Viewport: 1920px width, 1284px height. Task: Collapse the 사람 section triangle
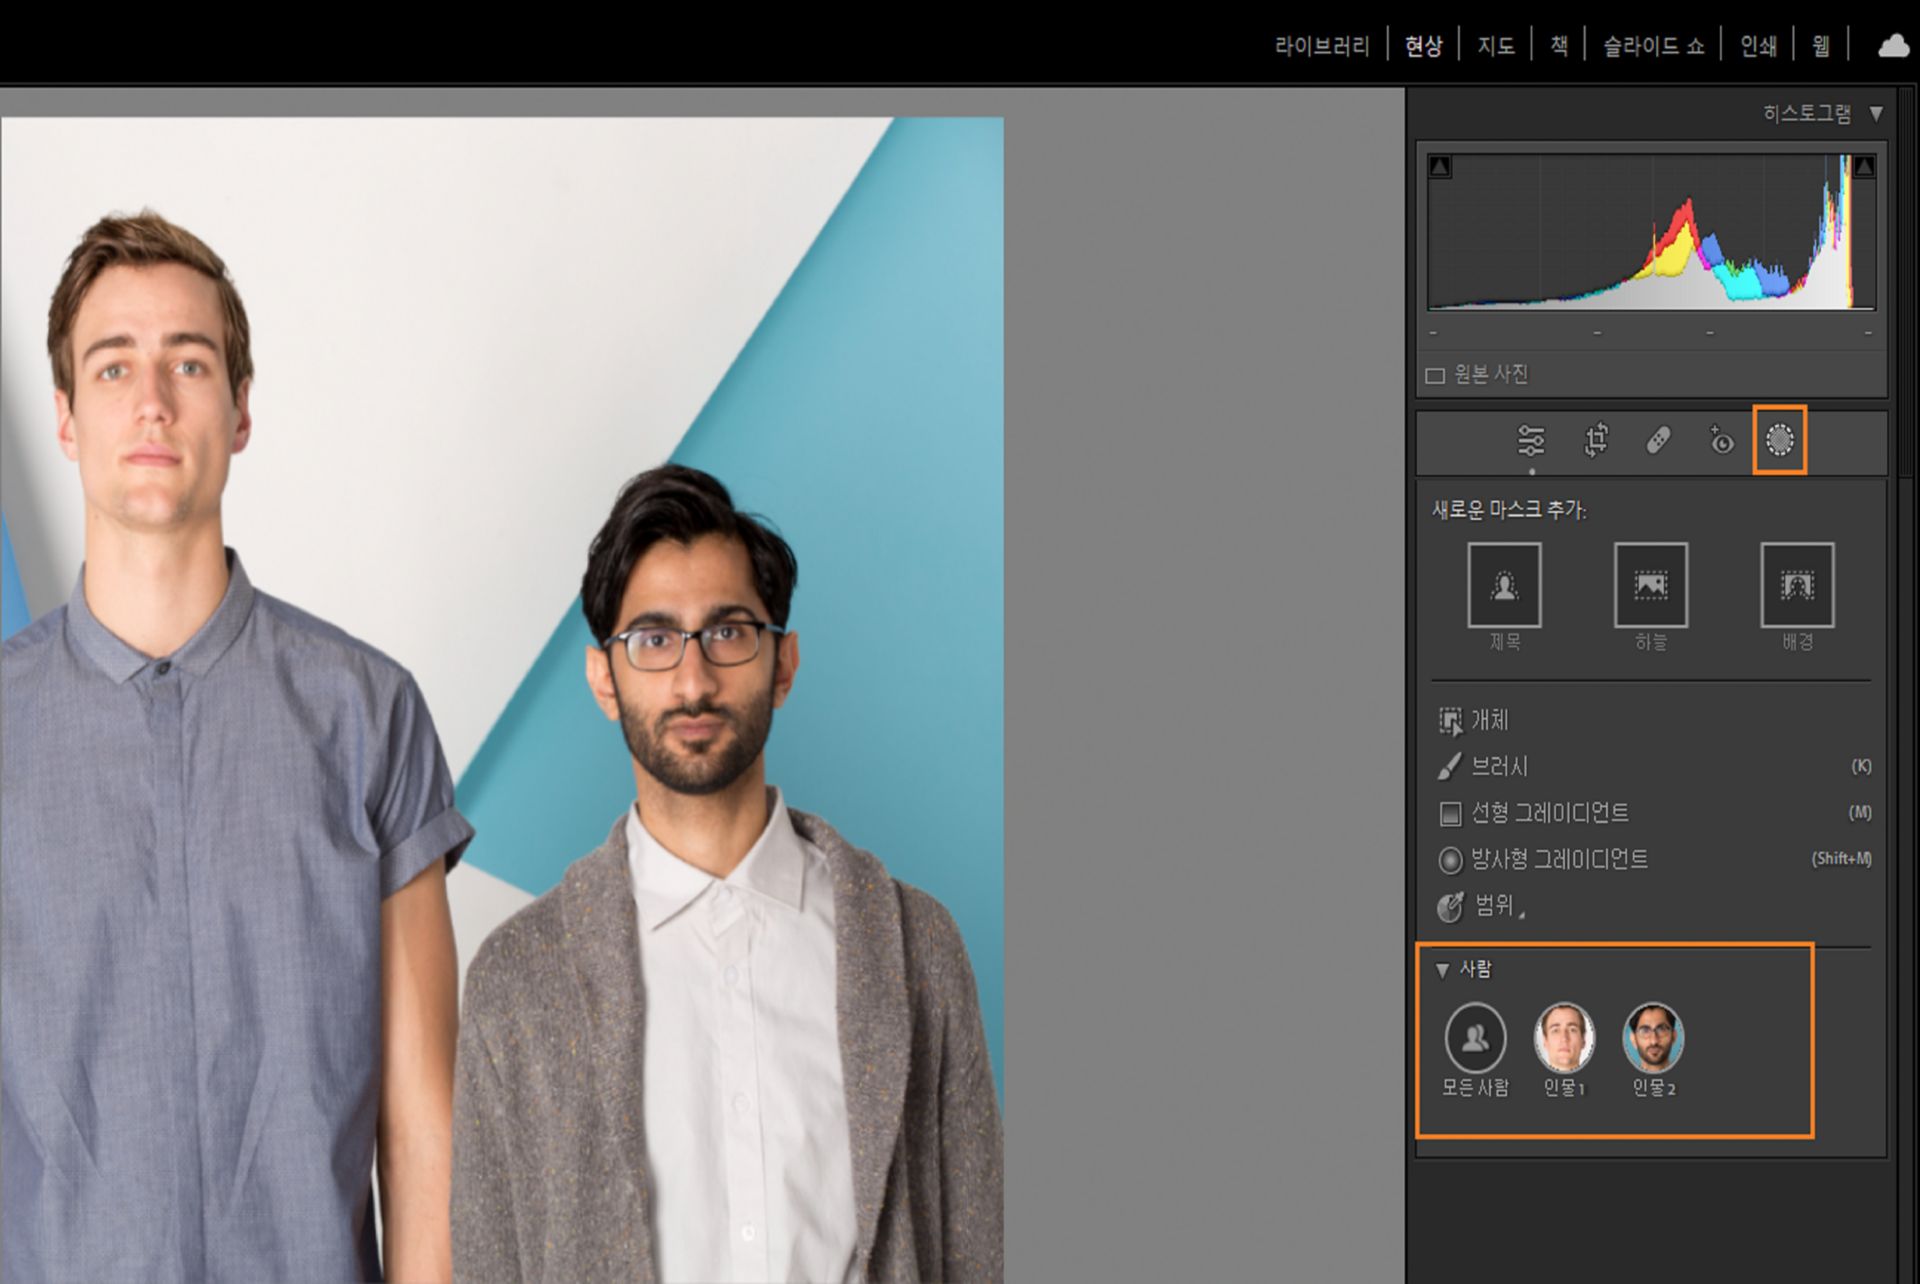coord(1442,970)
